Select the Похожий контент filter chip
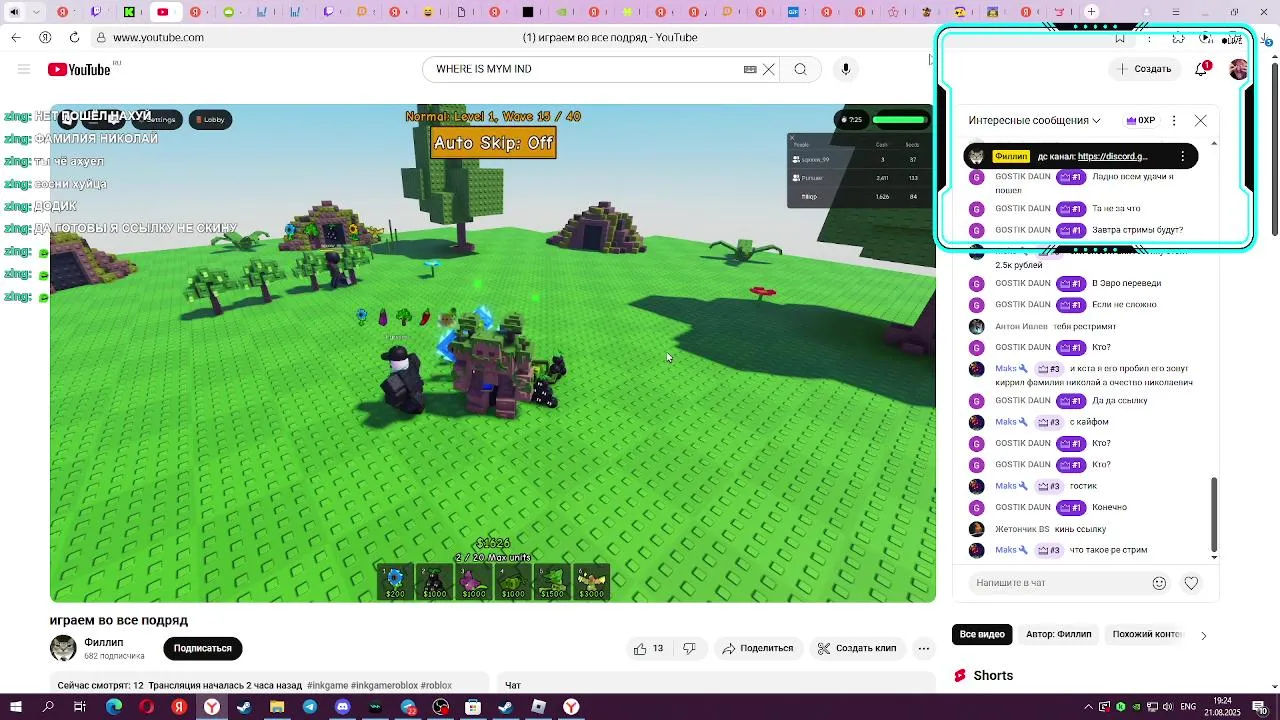This screenshot has width=1280, height=720. [x=1146, y=634]
